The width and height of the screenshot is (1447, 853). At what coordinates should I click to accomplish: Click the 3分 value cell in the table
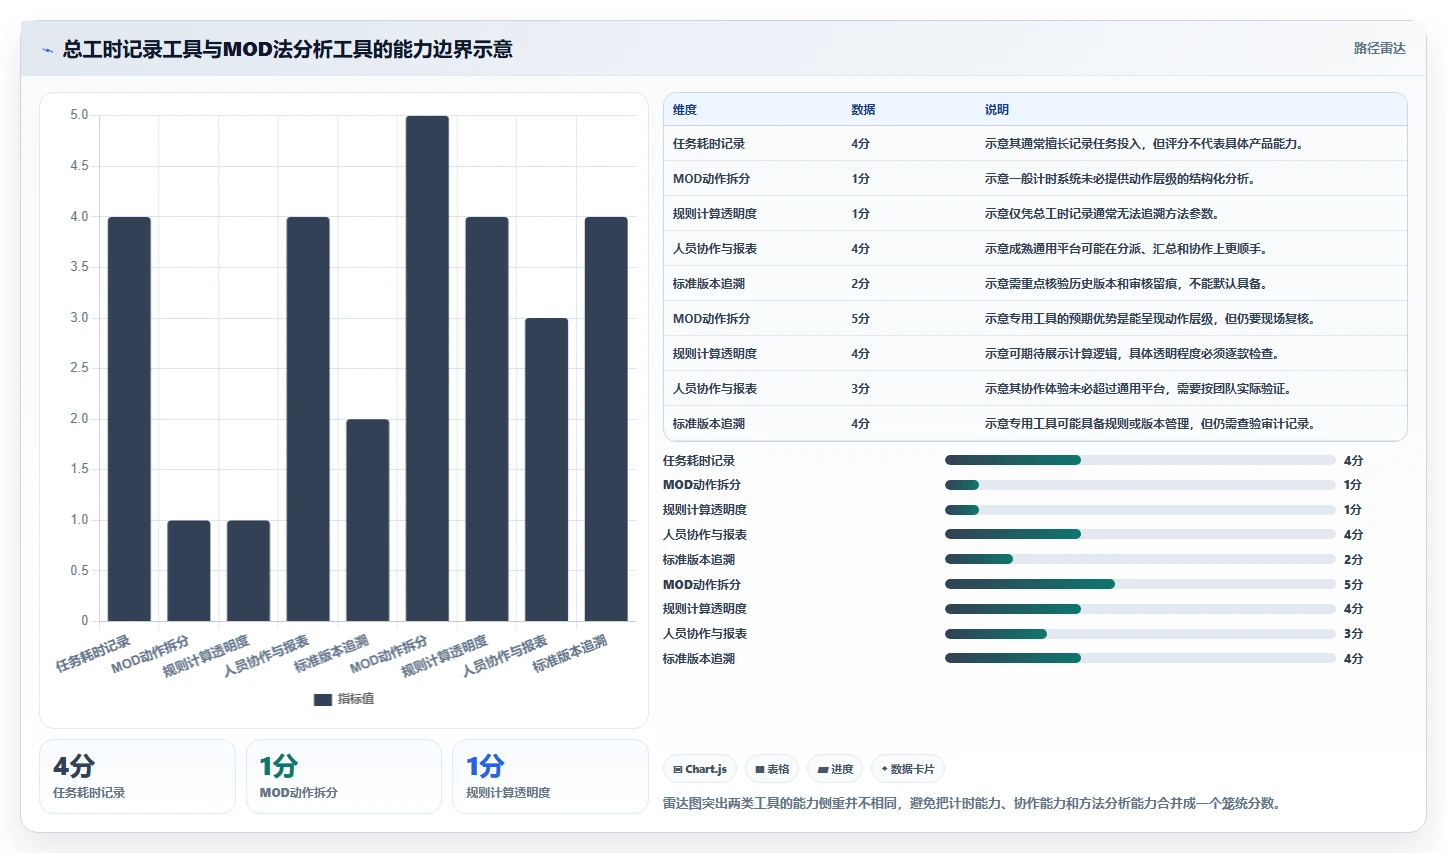tap(861, 389)
